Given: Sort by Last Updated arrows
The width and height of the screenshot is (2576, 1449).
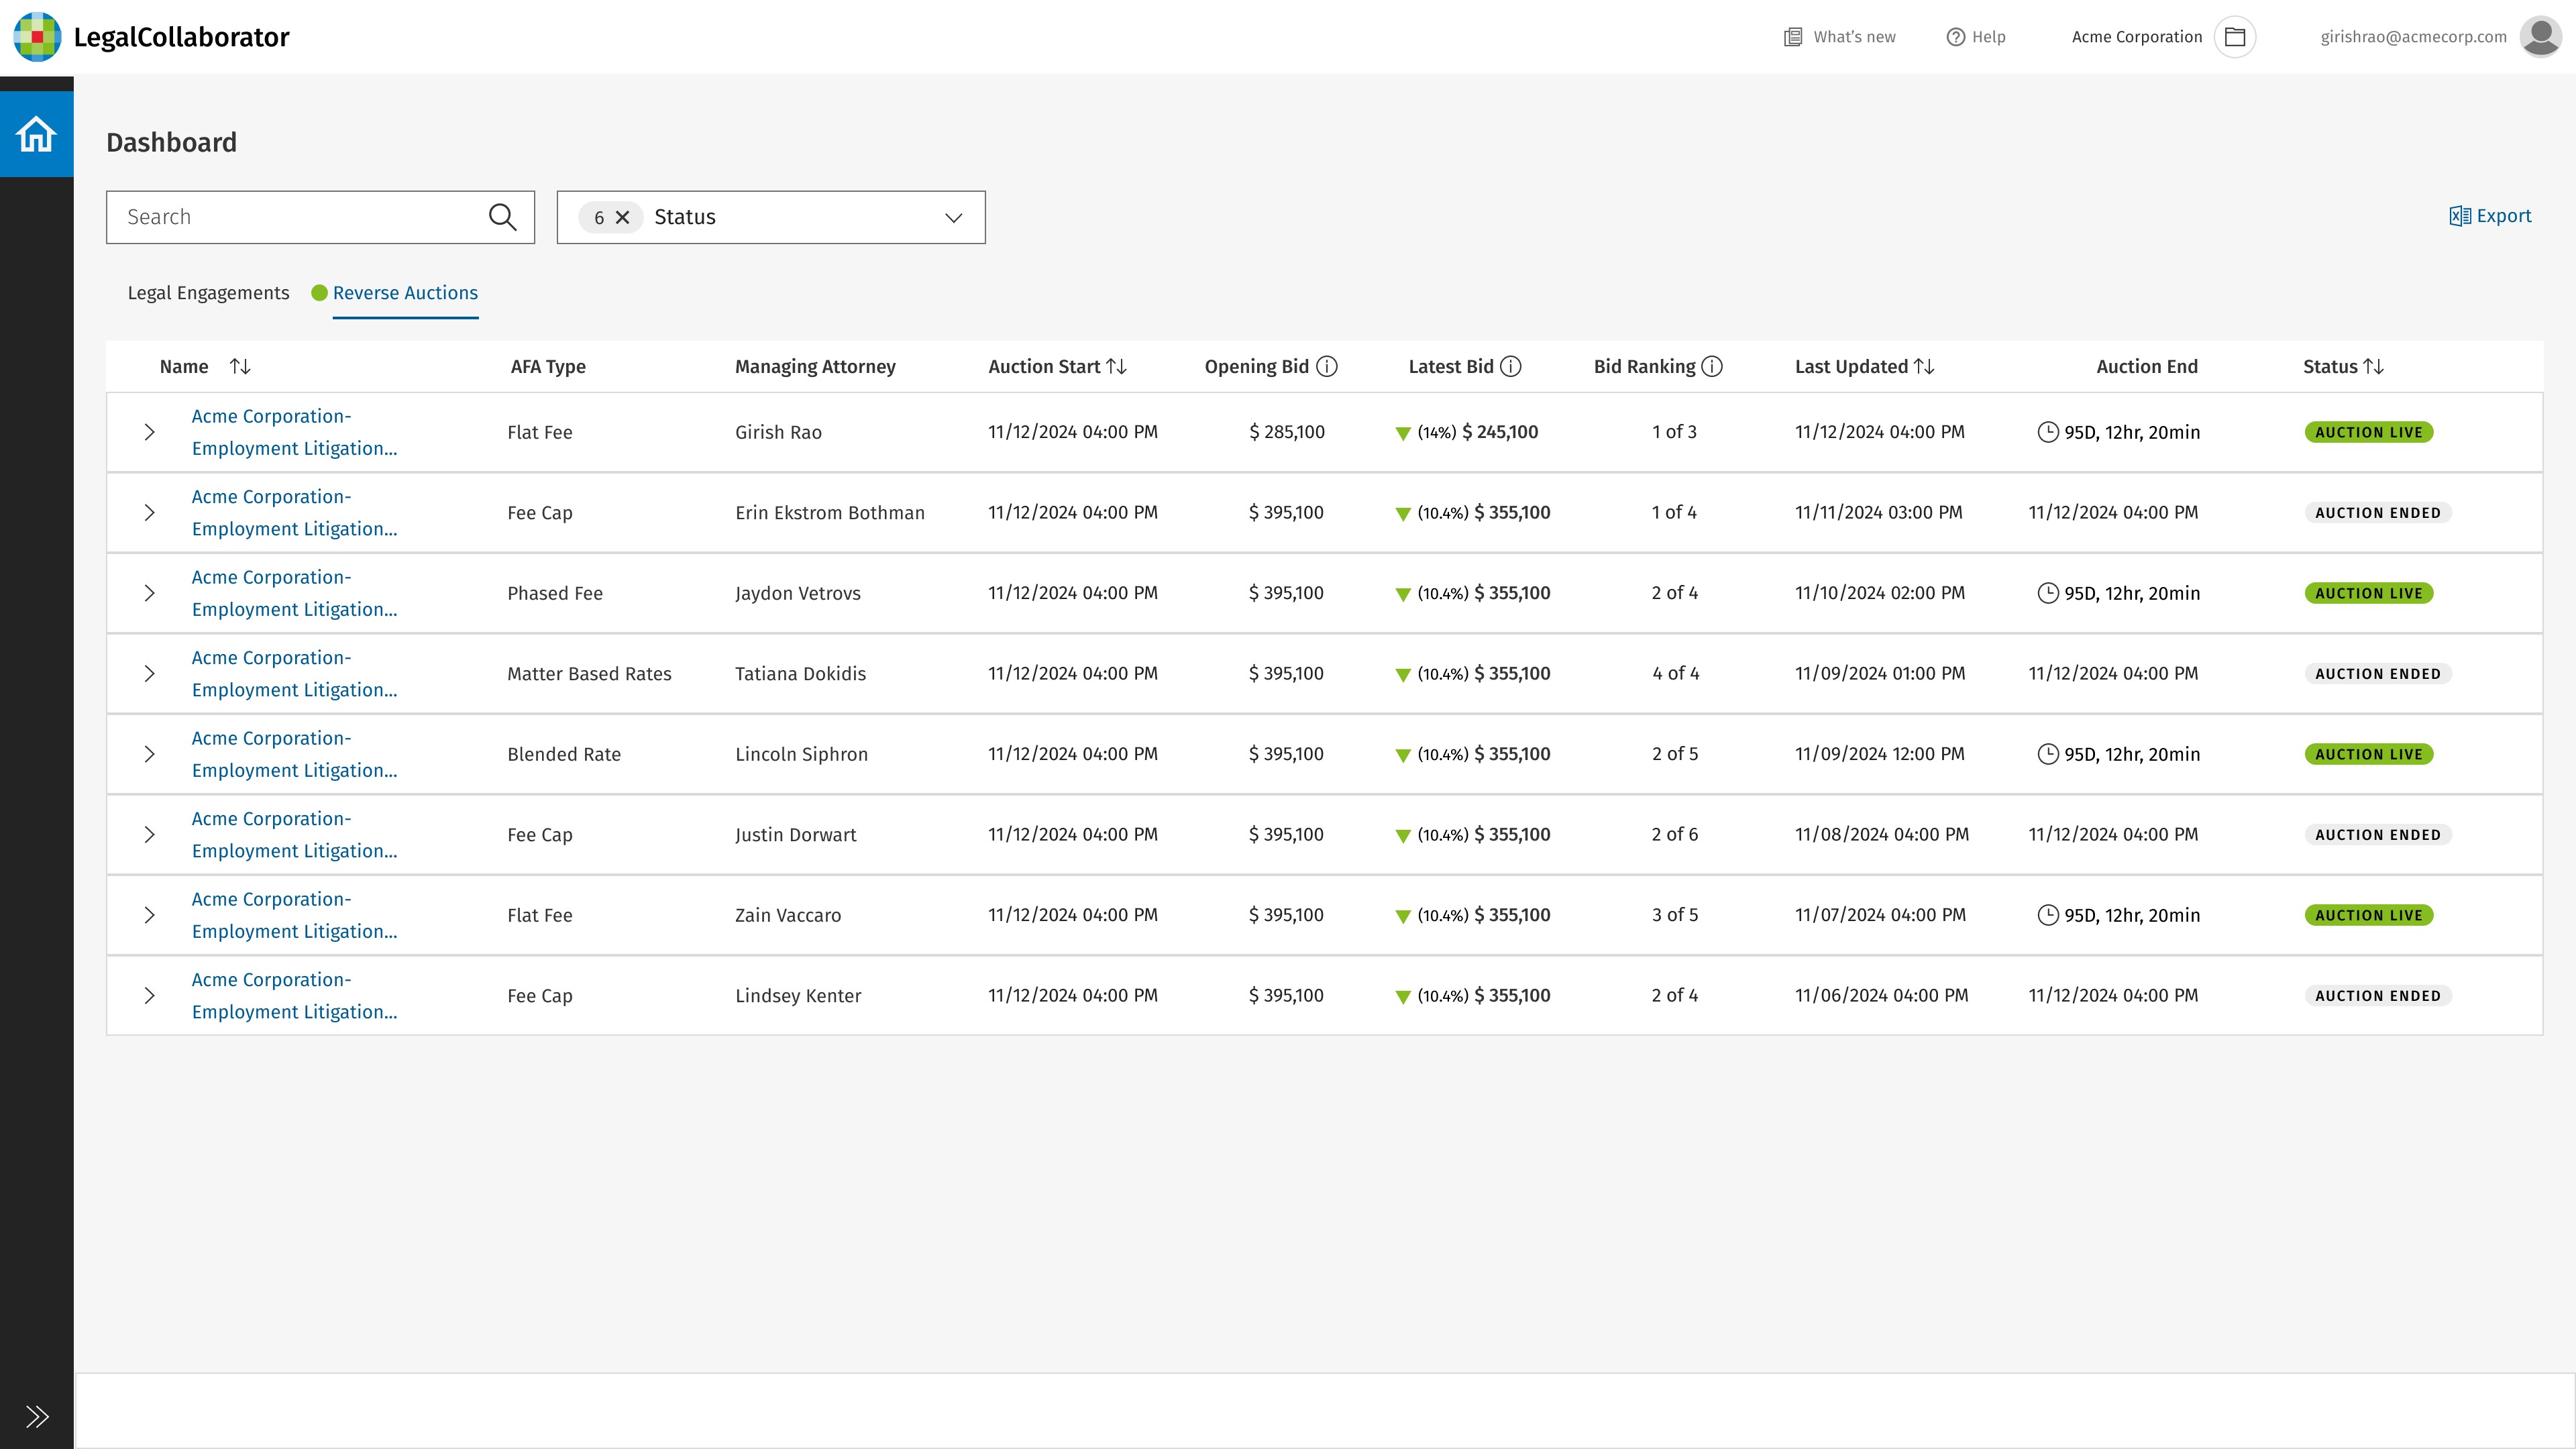Looking at the screenshot, I should [x=1924, y=366].
